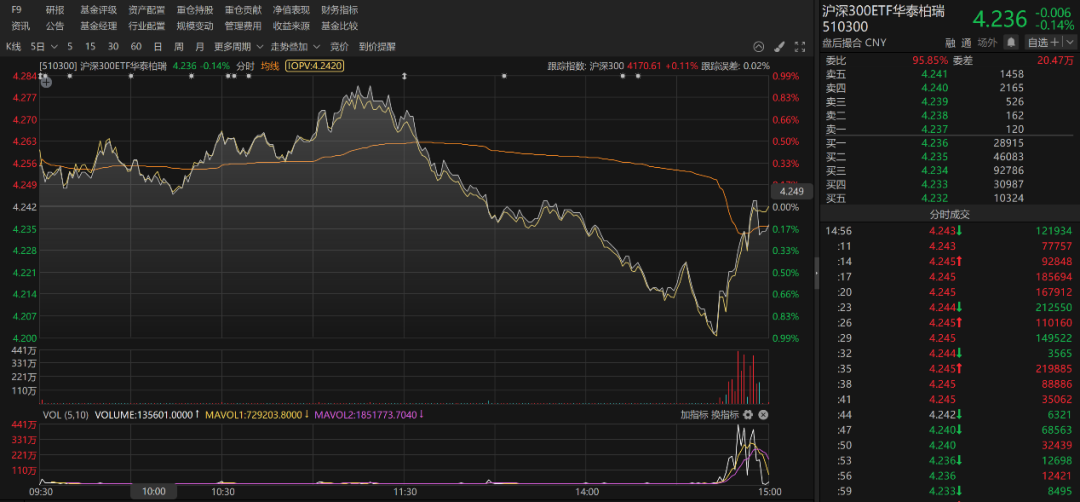Toggle the IOPV:4.2420 overlay badge

coord(313,66)
